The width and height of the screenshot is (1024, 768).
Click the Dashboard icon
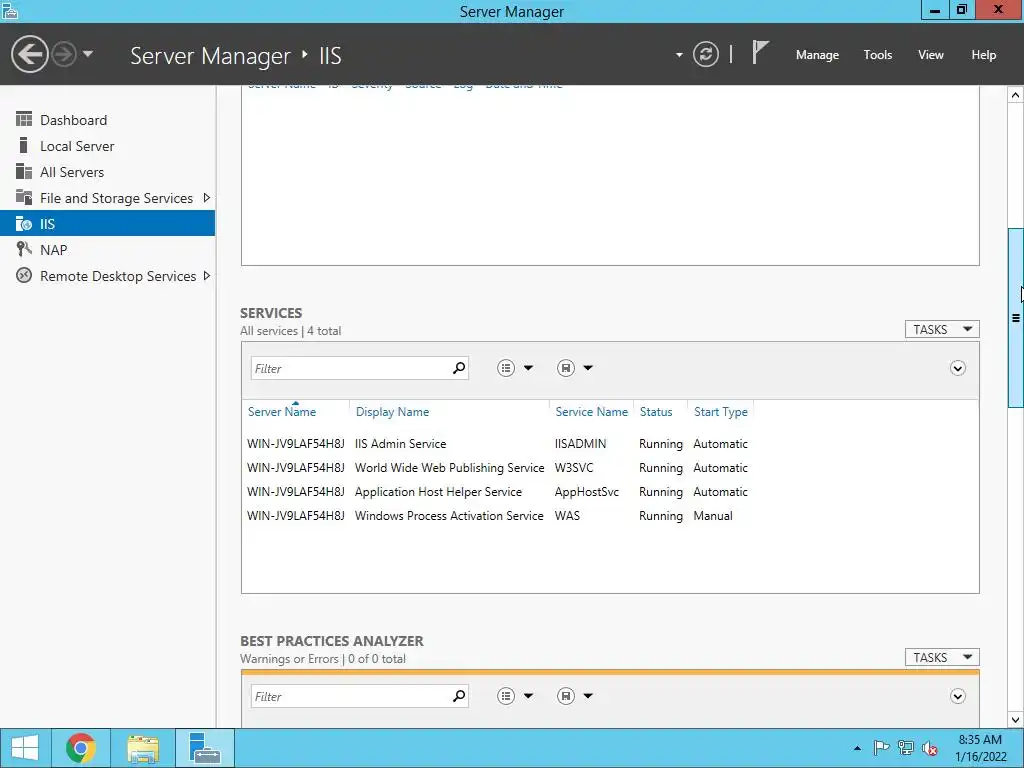pos(24,119)
